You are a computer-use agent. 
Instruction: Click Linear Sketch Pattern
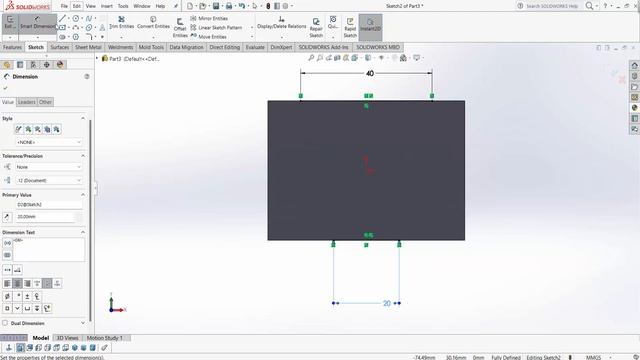pos(216,27)
